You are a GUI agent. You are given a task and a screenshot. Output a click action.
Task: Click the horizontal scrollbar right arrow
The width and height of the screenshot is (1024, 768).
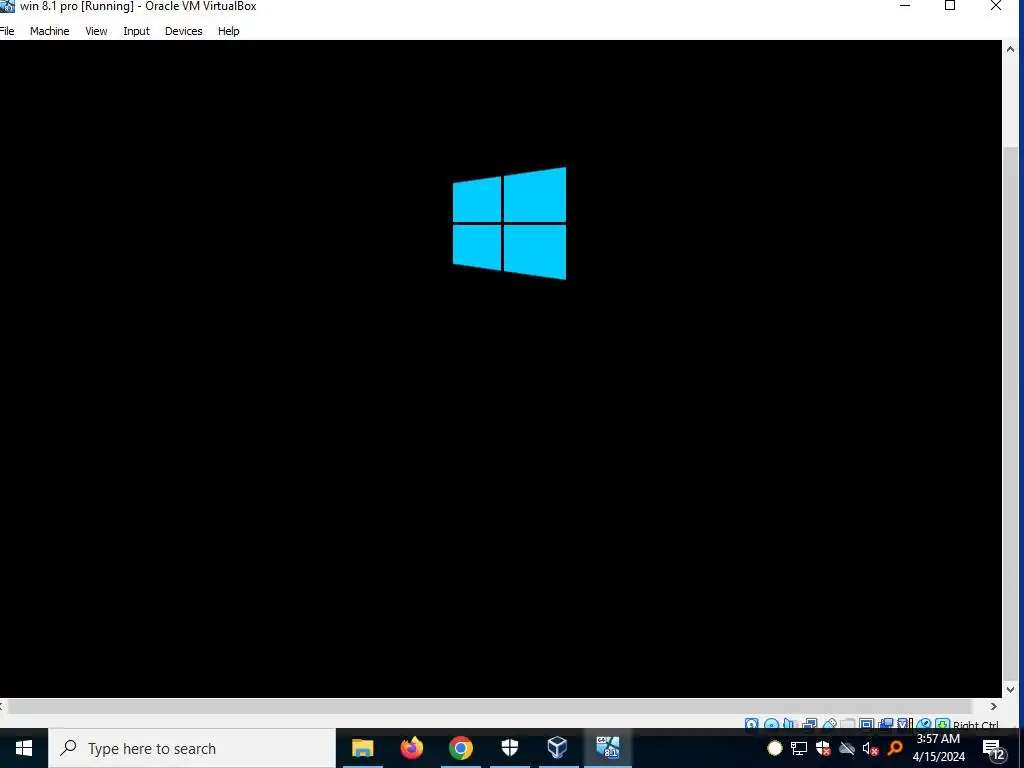click(994, 706)
